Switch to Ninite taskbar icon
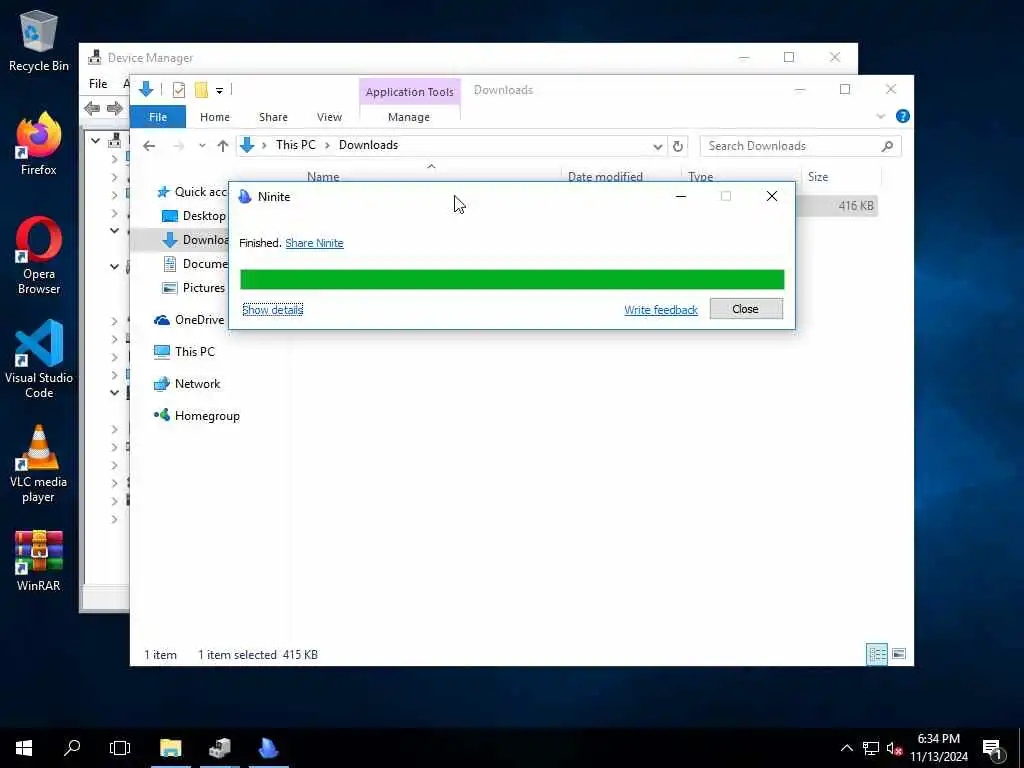Image resolution: width=1024 pixels, height=768 pixels. click(268, 748)
